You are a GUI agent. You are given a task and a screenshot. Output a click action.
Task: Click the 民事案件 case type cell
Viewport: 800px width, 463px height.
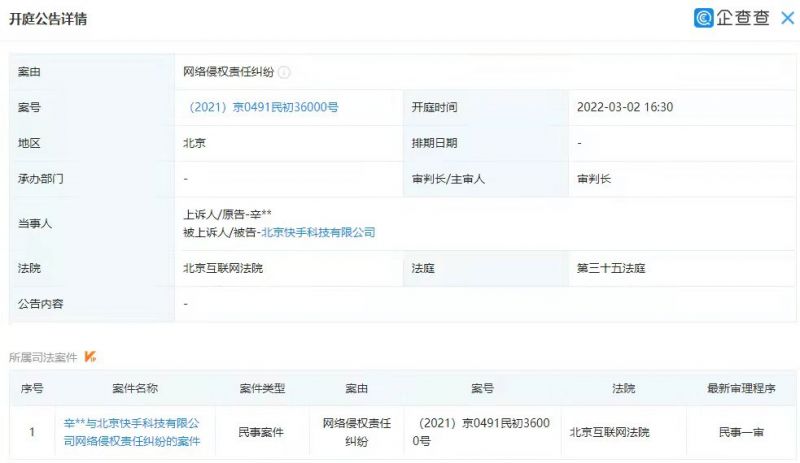click(262, 432)
